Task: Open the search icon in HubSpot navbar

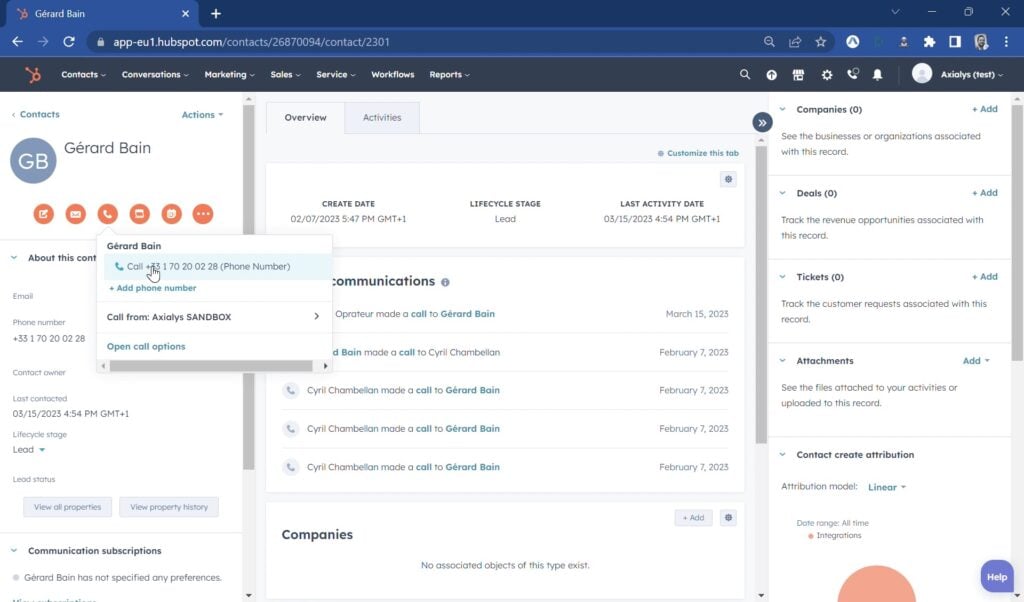Action: tap(744, 74)
